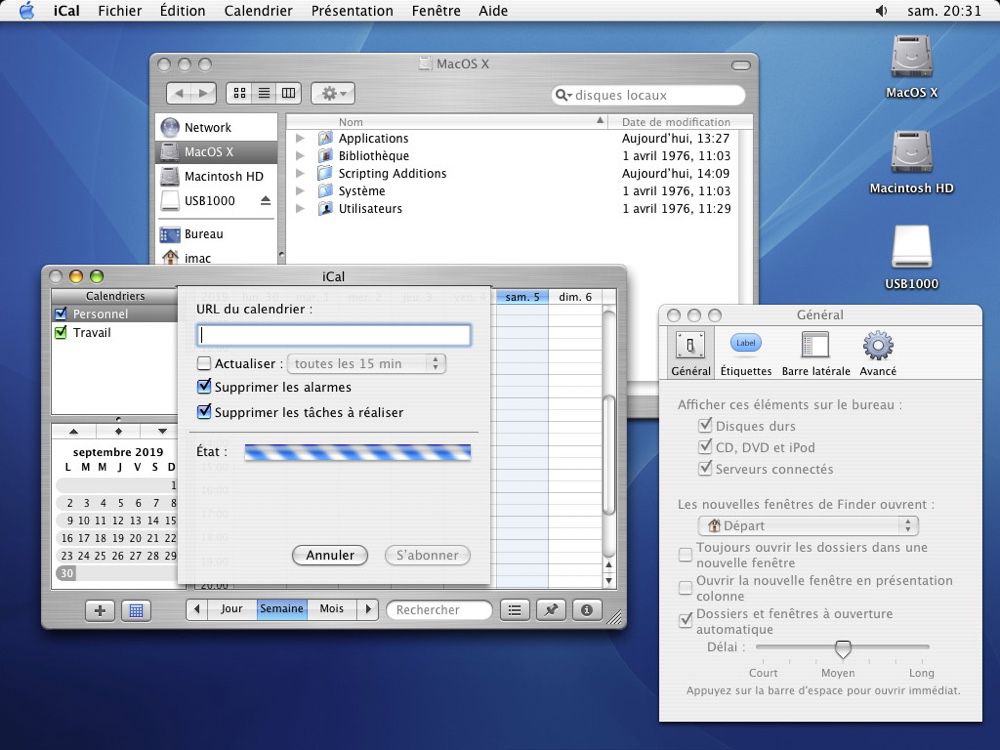Uncheck Supprimer les tâches à réaliser
Screen dimensions: 1000x750
[x=204, y=411]
